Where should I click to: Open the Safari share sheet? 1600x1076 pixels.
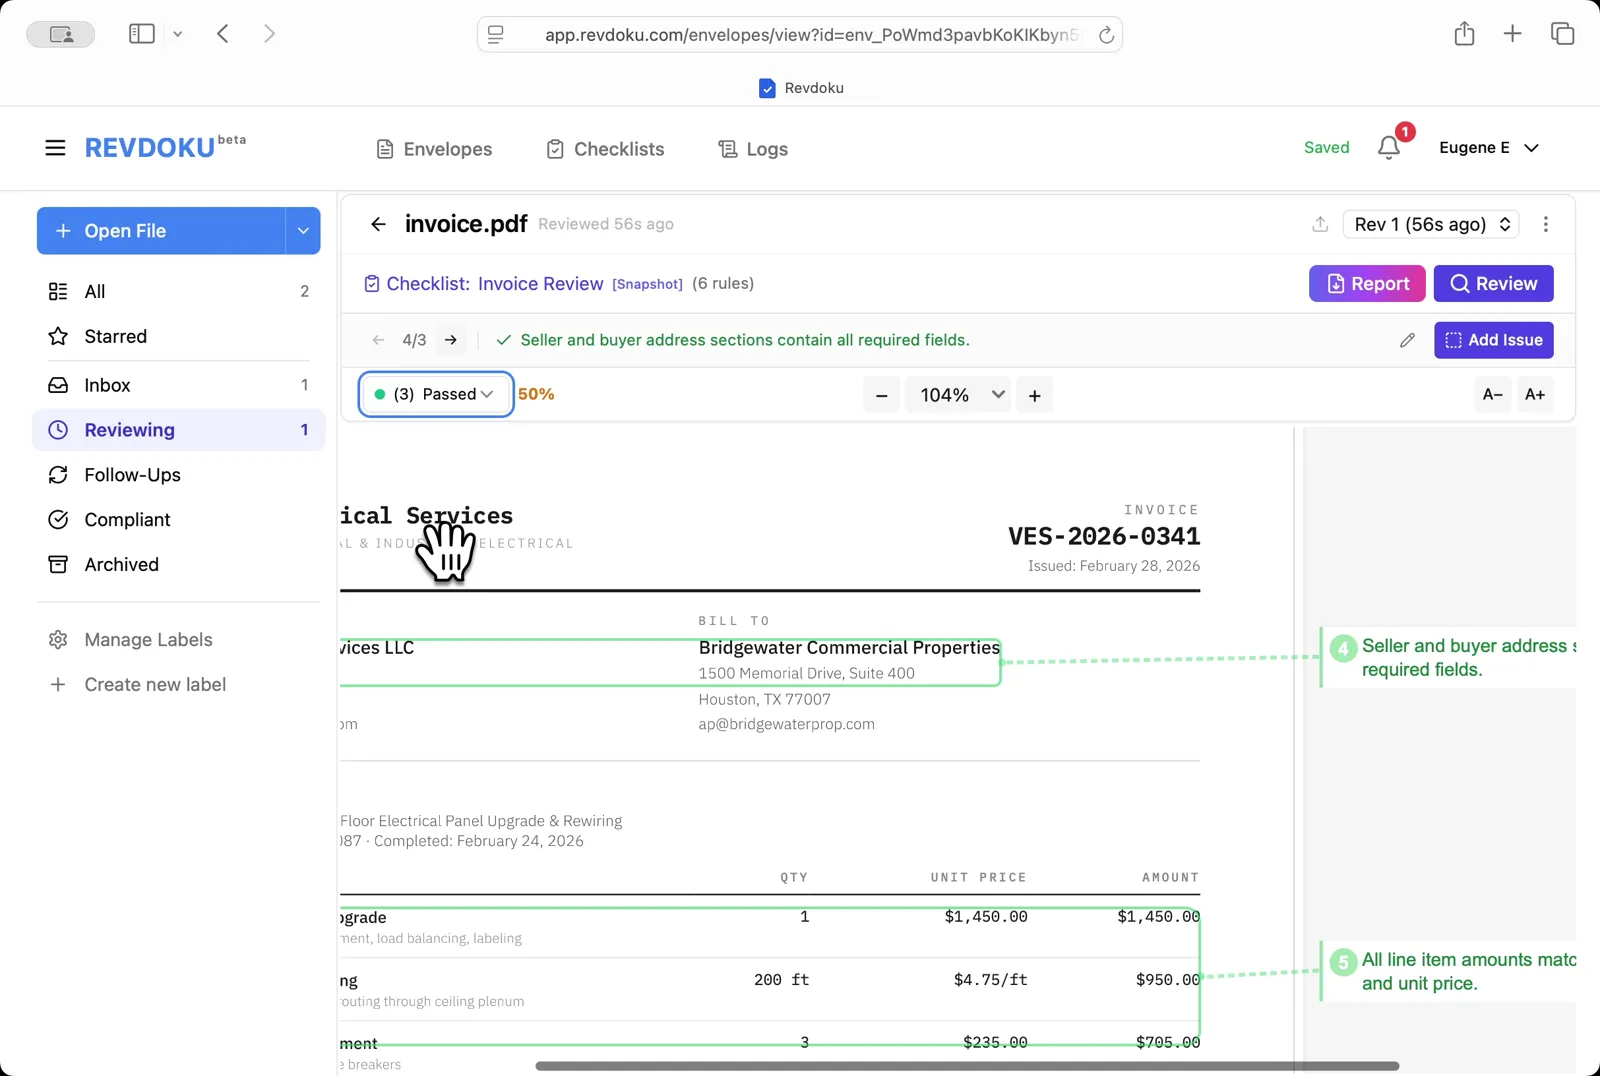[1464, 33]
